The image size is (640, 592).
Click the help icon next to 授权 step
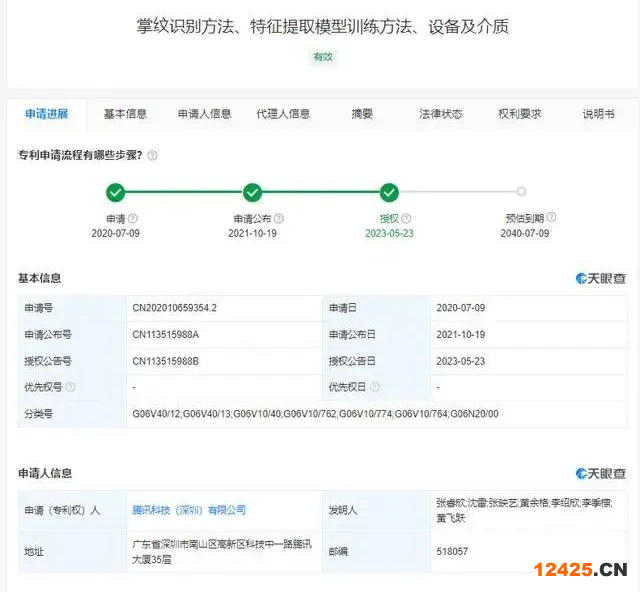(407, 218)
